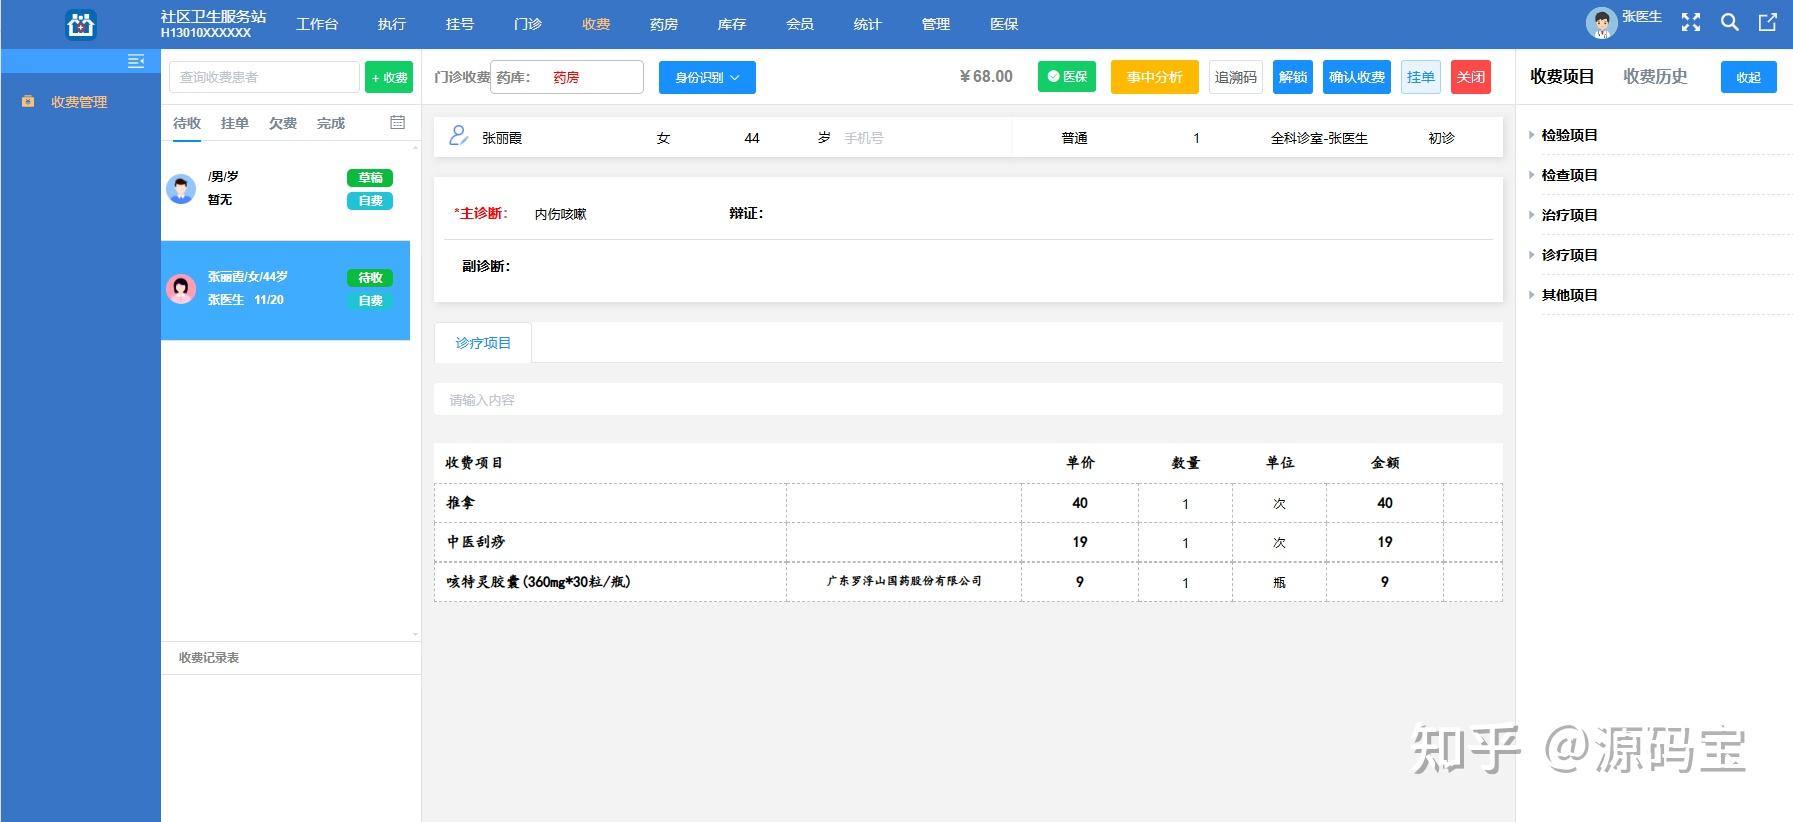Click the 收费管理 sidebar icon
1793x822 pixels.
[28, 101]
